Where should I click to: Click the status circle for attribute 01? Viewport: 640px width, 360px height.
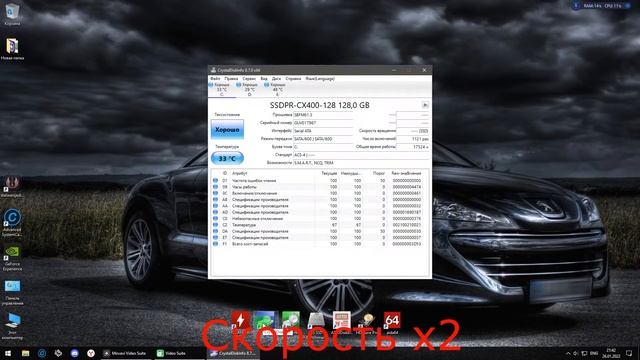click(x=216, y=180)
